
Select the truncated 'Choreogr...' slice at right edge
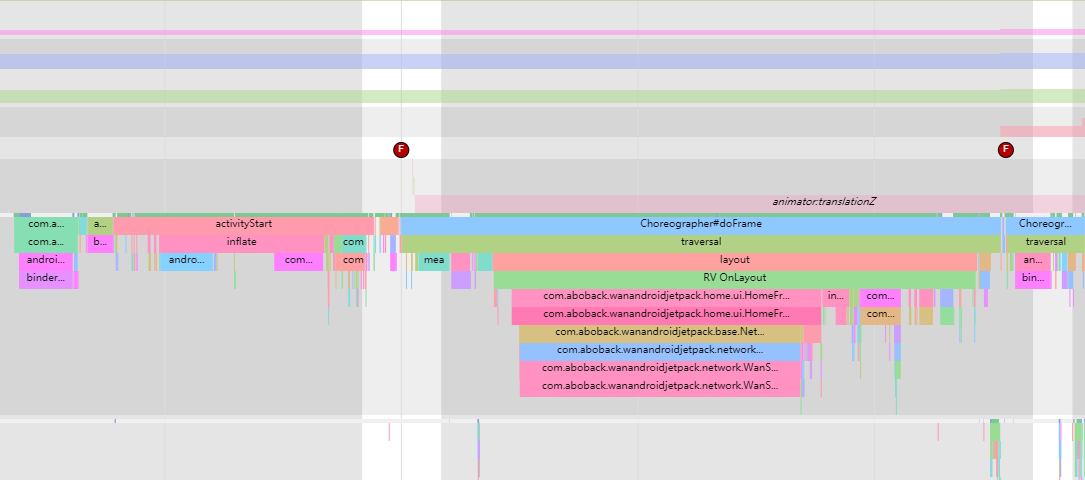click(1044, 225)
